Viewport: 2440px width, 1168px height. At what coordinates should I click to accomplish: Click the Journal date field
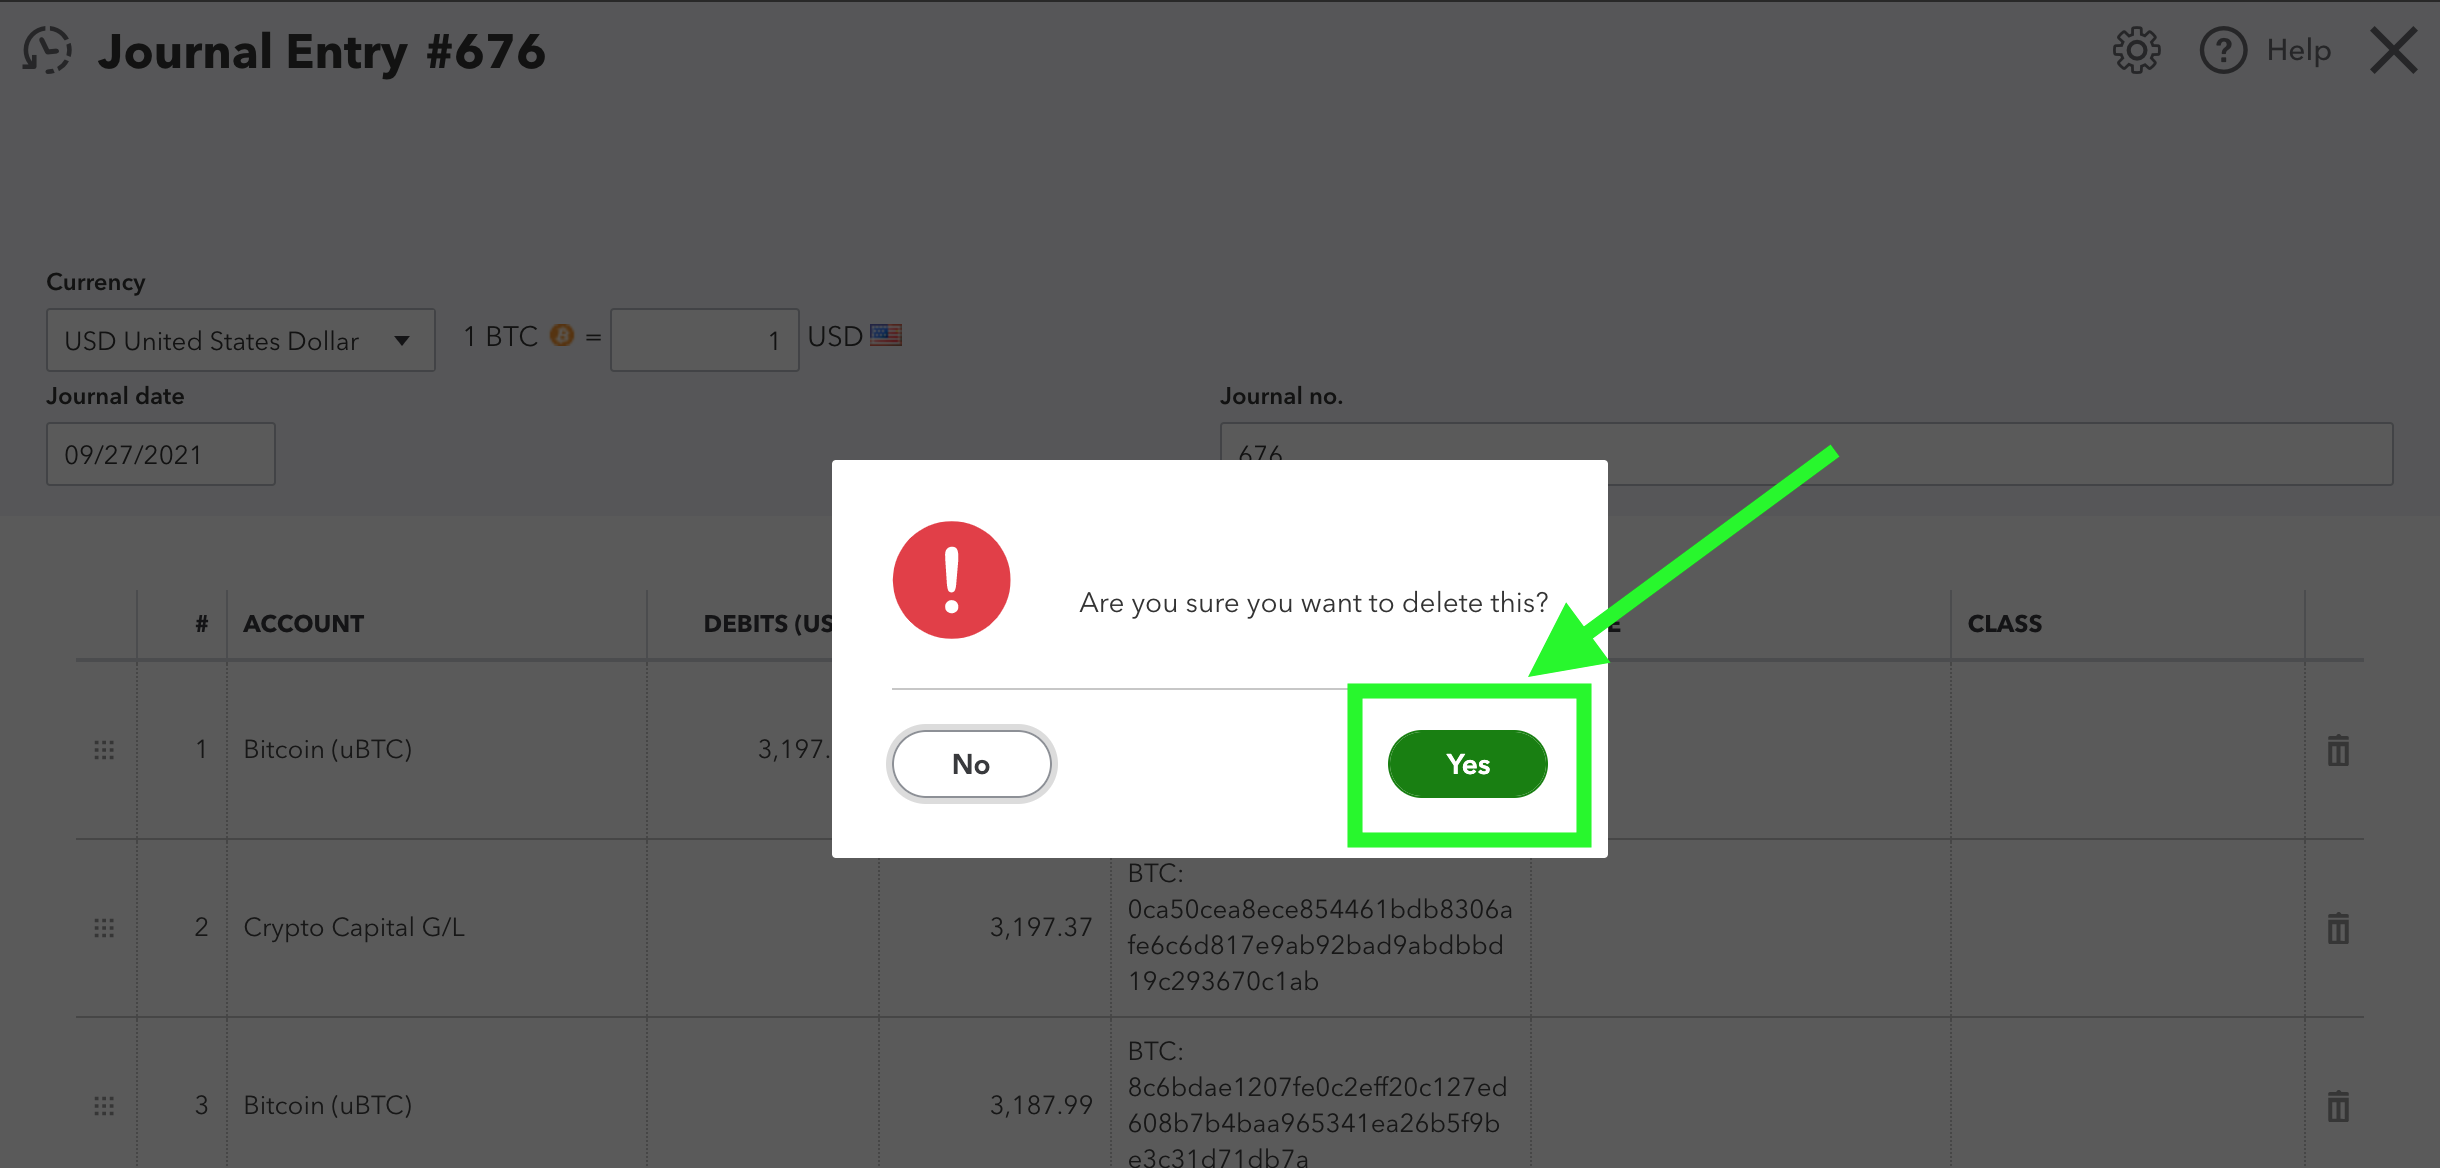coord(160,454)
